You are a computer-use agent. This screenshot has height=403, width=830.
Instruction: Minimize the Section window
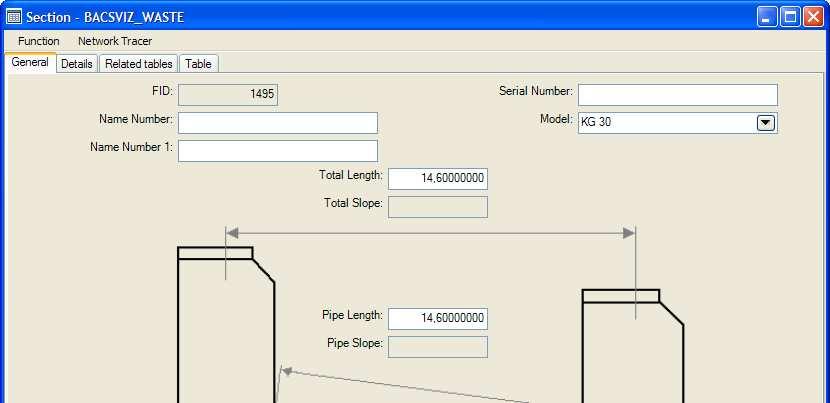tap(767, 17)
